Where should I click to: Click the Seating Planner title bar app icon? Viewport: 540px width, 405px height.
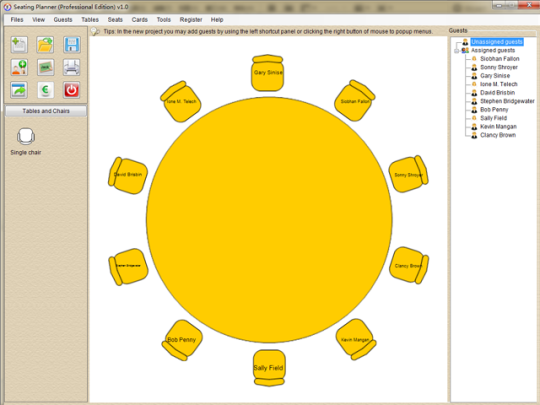(7, 7)
